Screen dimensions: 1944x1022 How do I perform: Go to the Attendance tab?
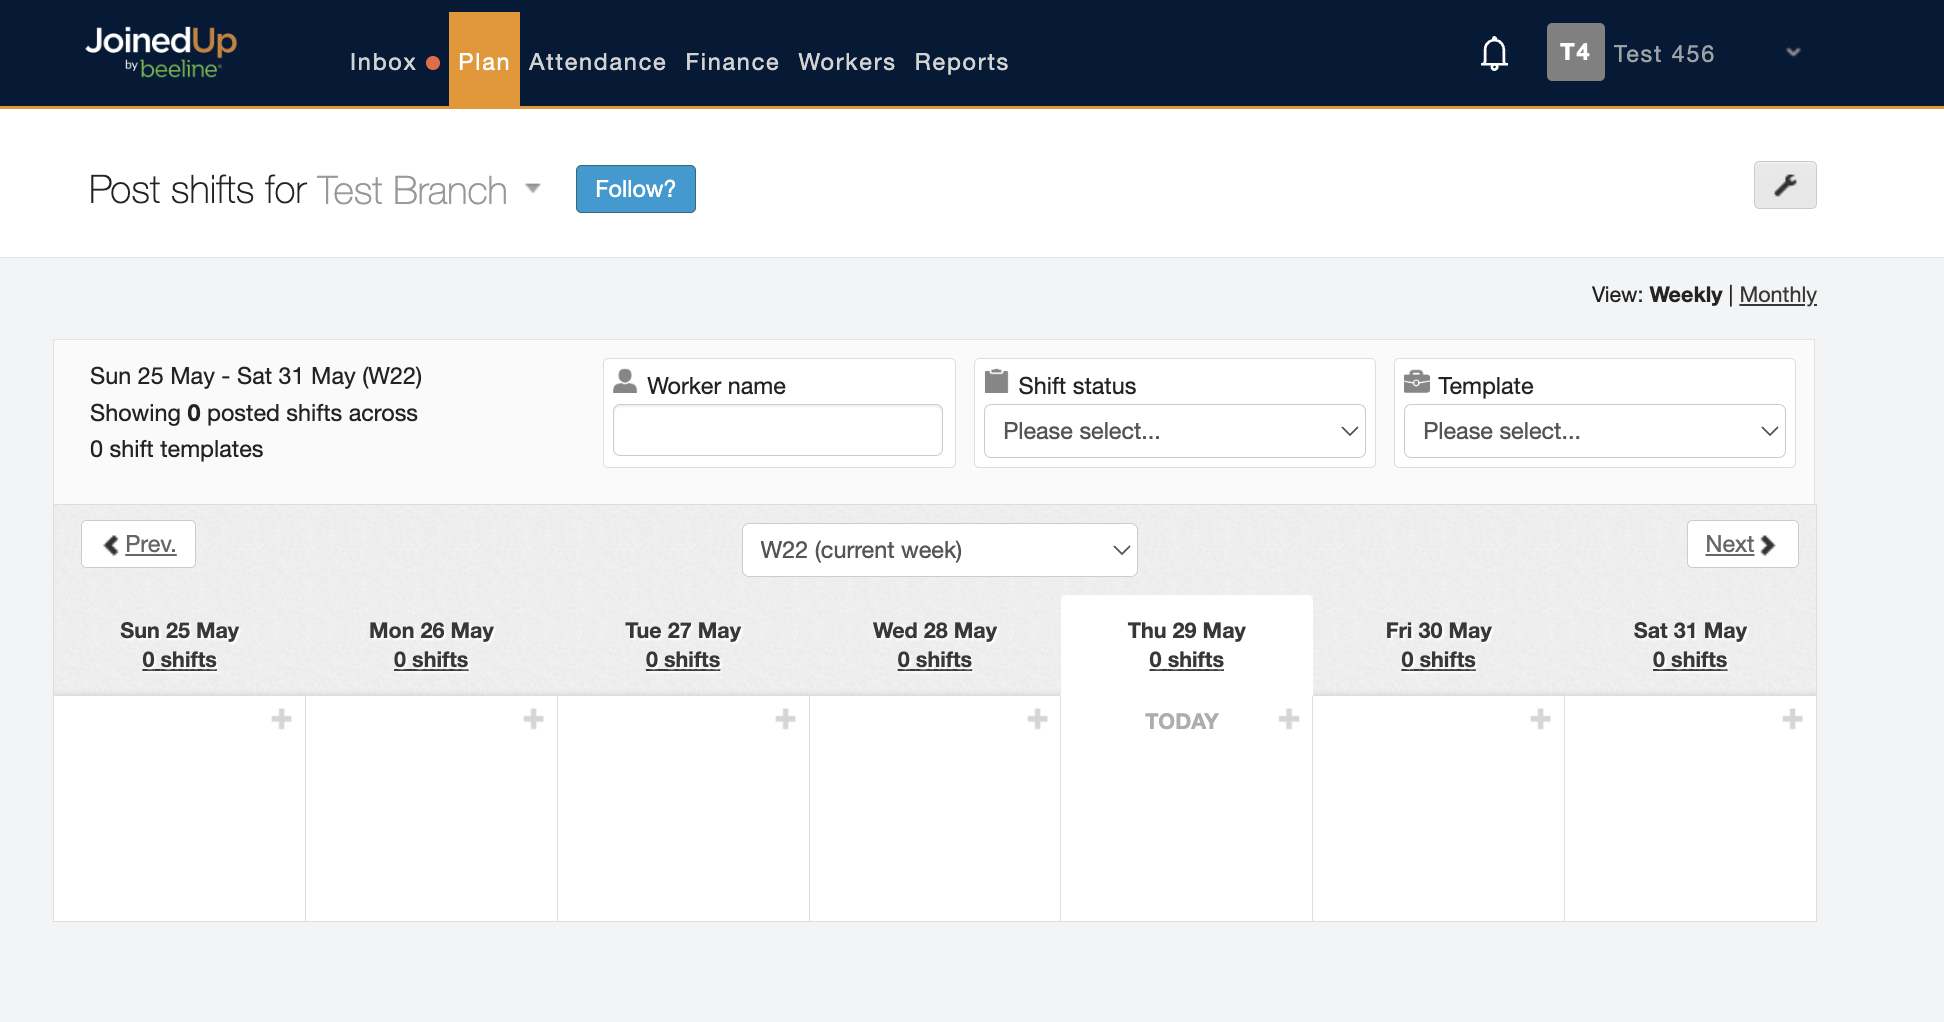[x=597, y=62]
